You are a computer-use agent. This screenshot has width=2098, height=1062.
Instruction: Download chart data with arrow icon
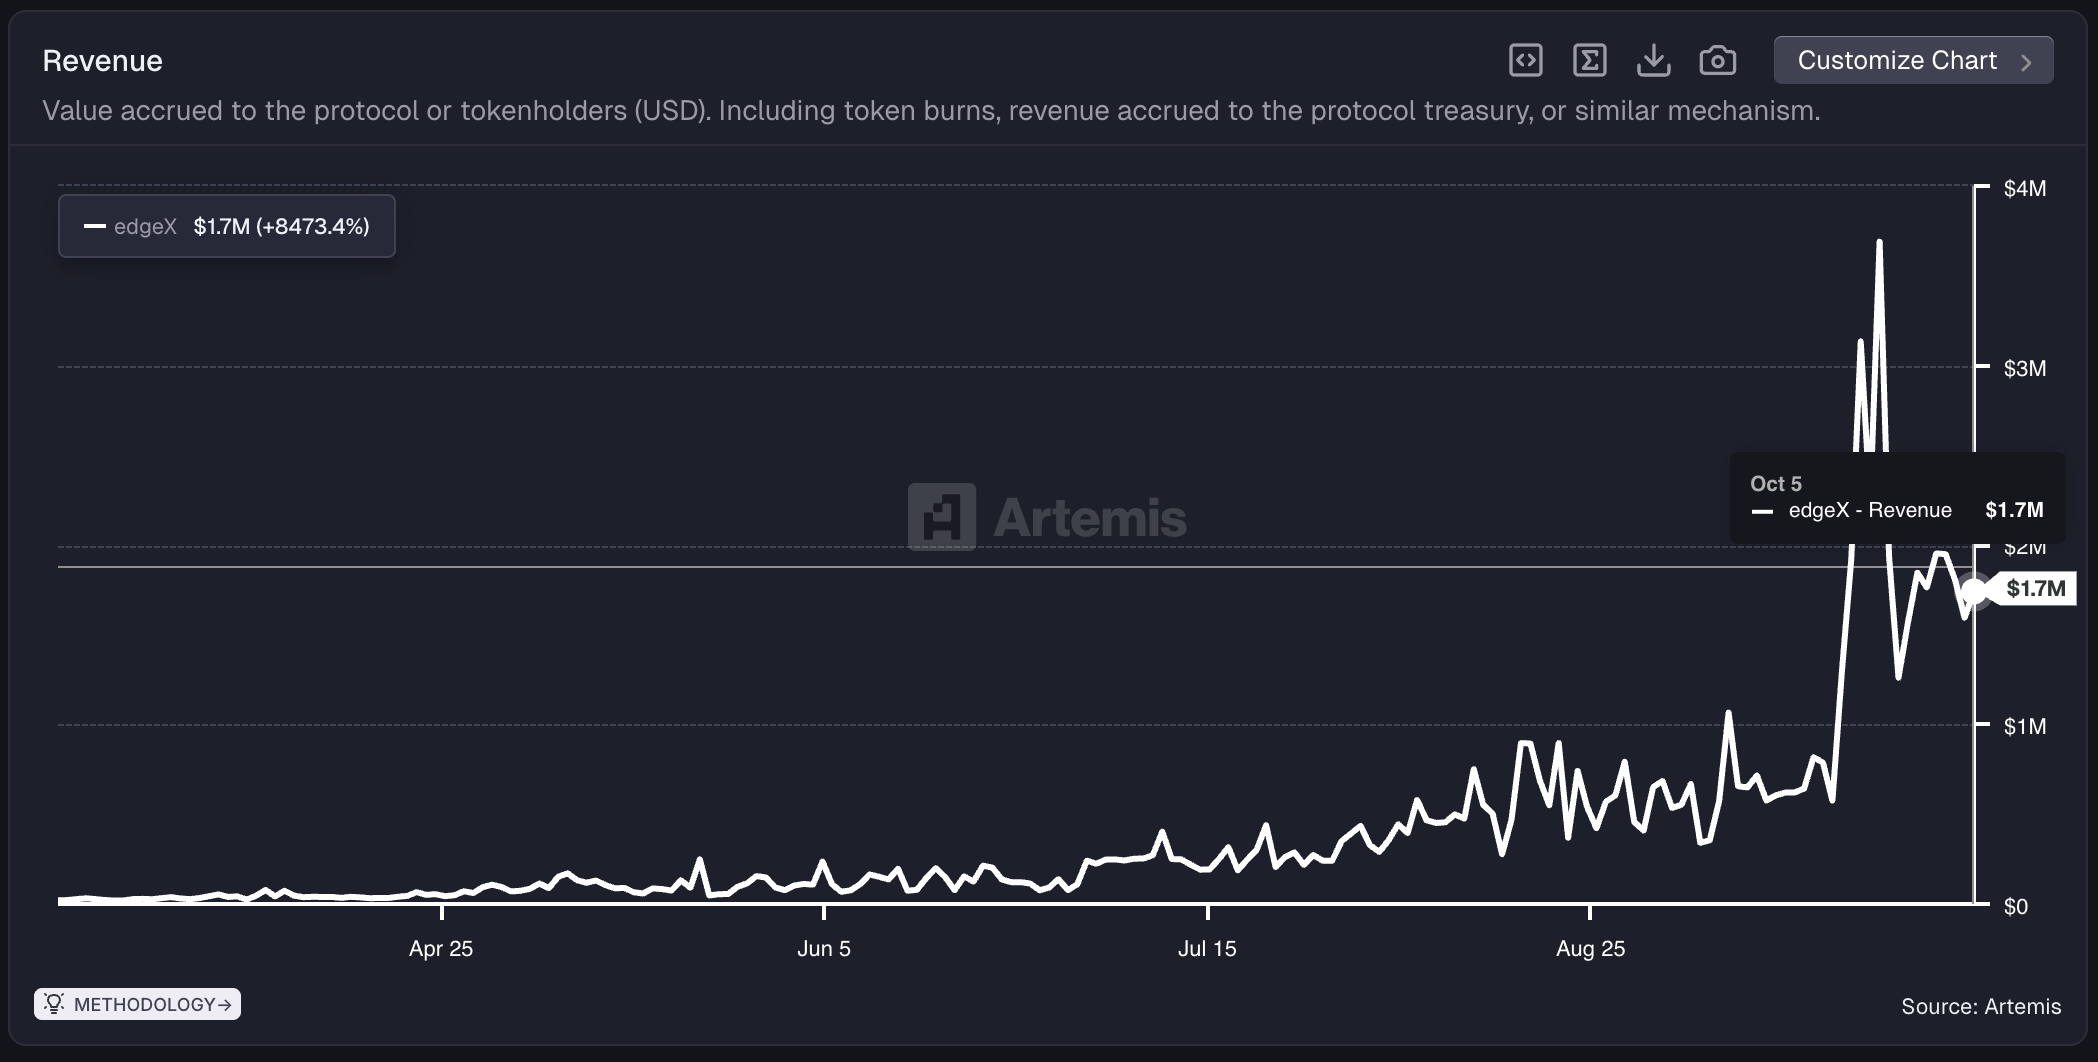point(1653,60)
